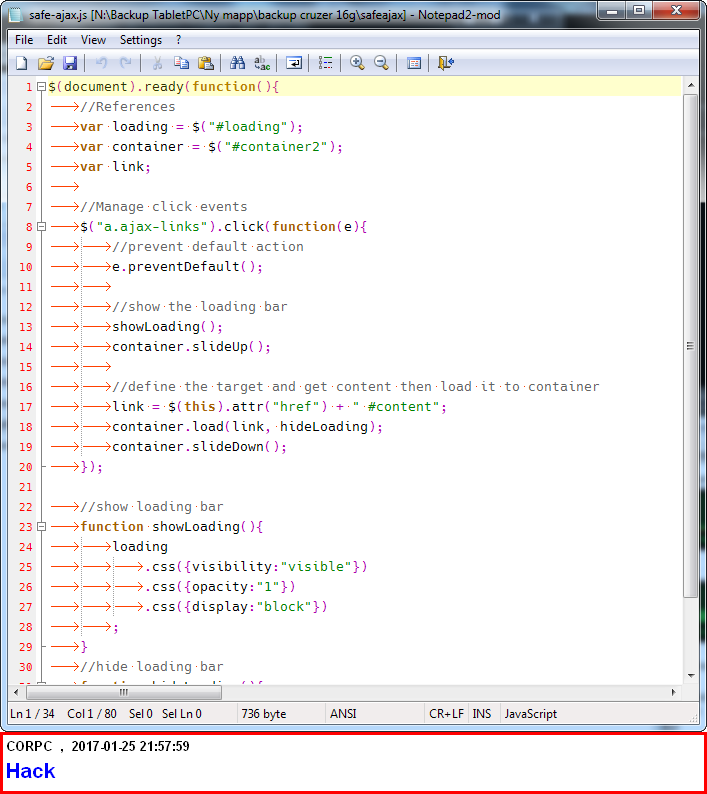707x794 pixels.
Task: Open the Edit menu
Action: point(57,40)
